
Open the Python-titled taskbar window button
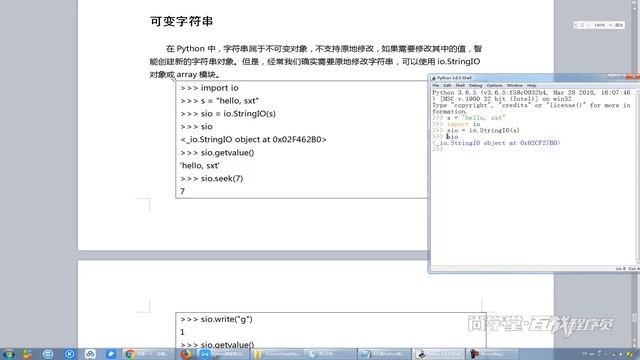[x=385, y=354]
